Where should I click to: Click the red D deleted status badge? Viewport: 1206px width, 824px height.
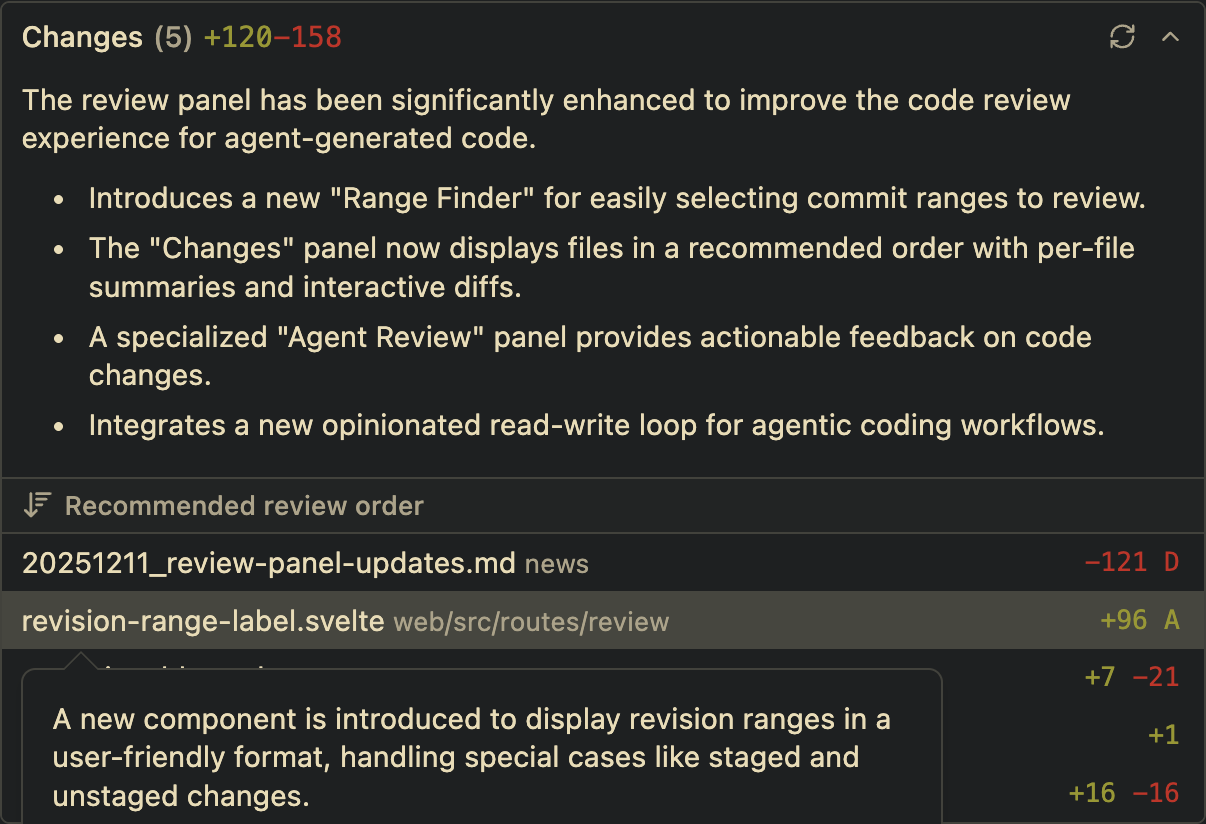[1171, 562]
